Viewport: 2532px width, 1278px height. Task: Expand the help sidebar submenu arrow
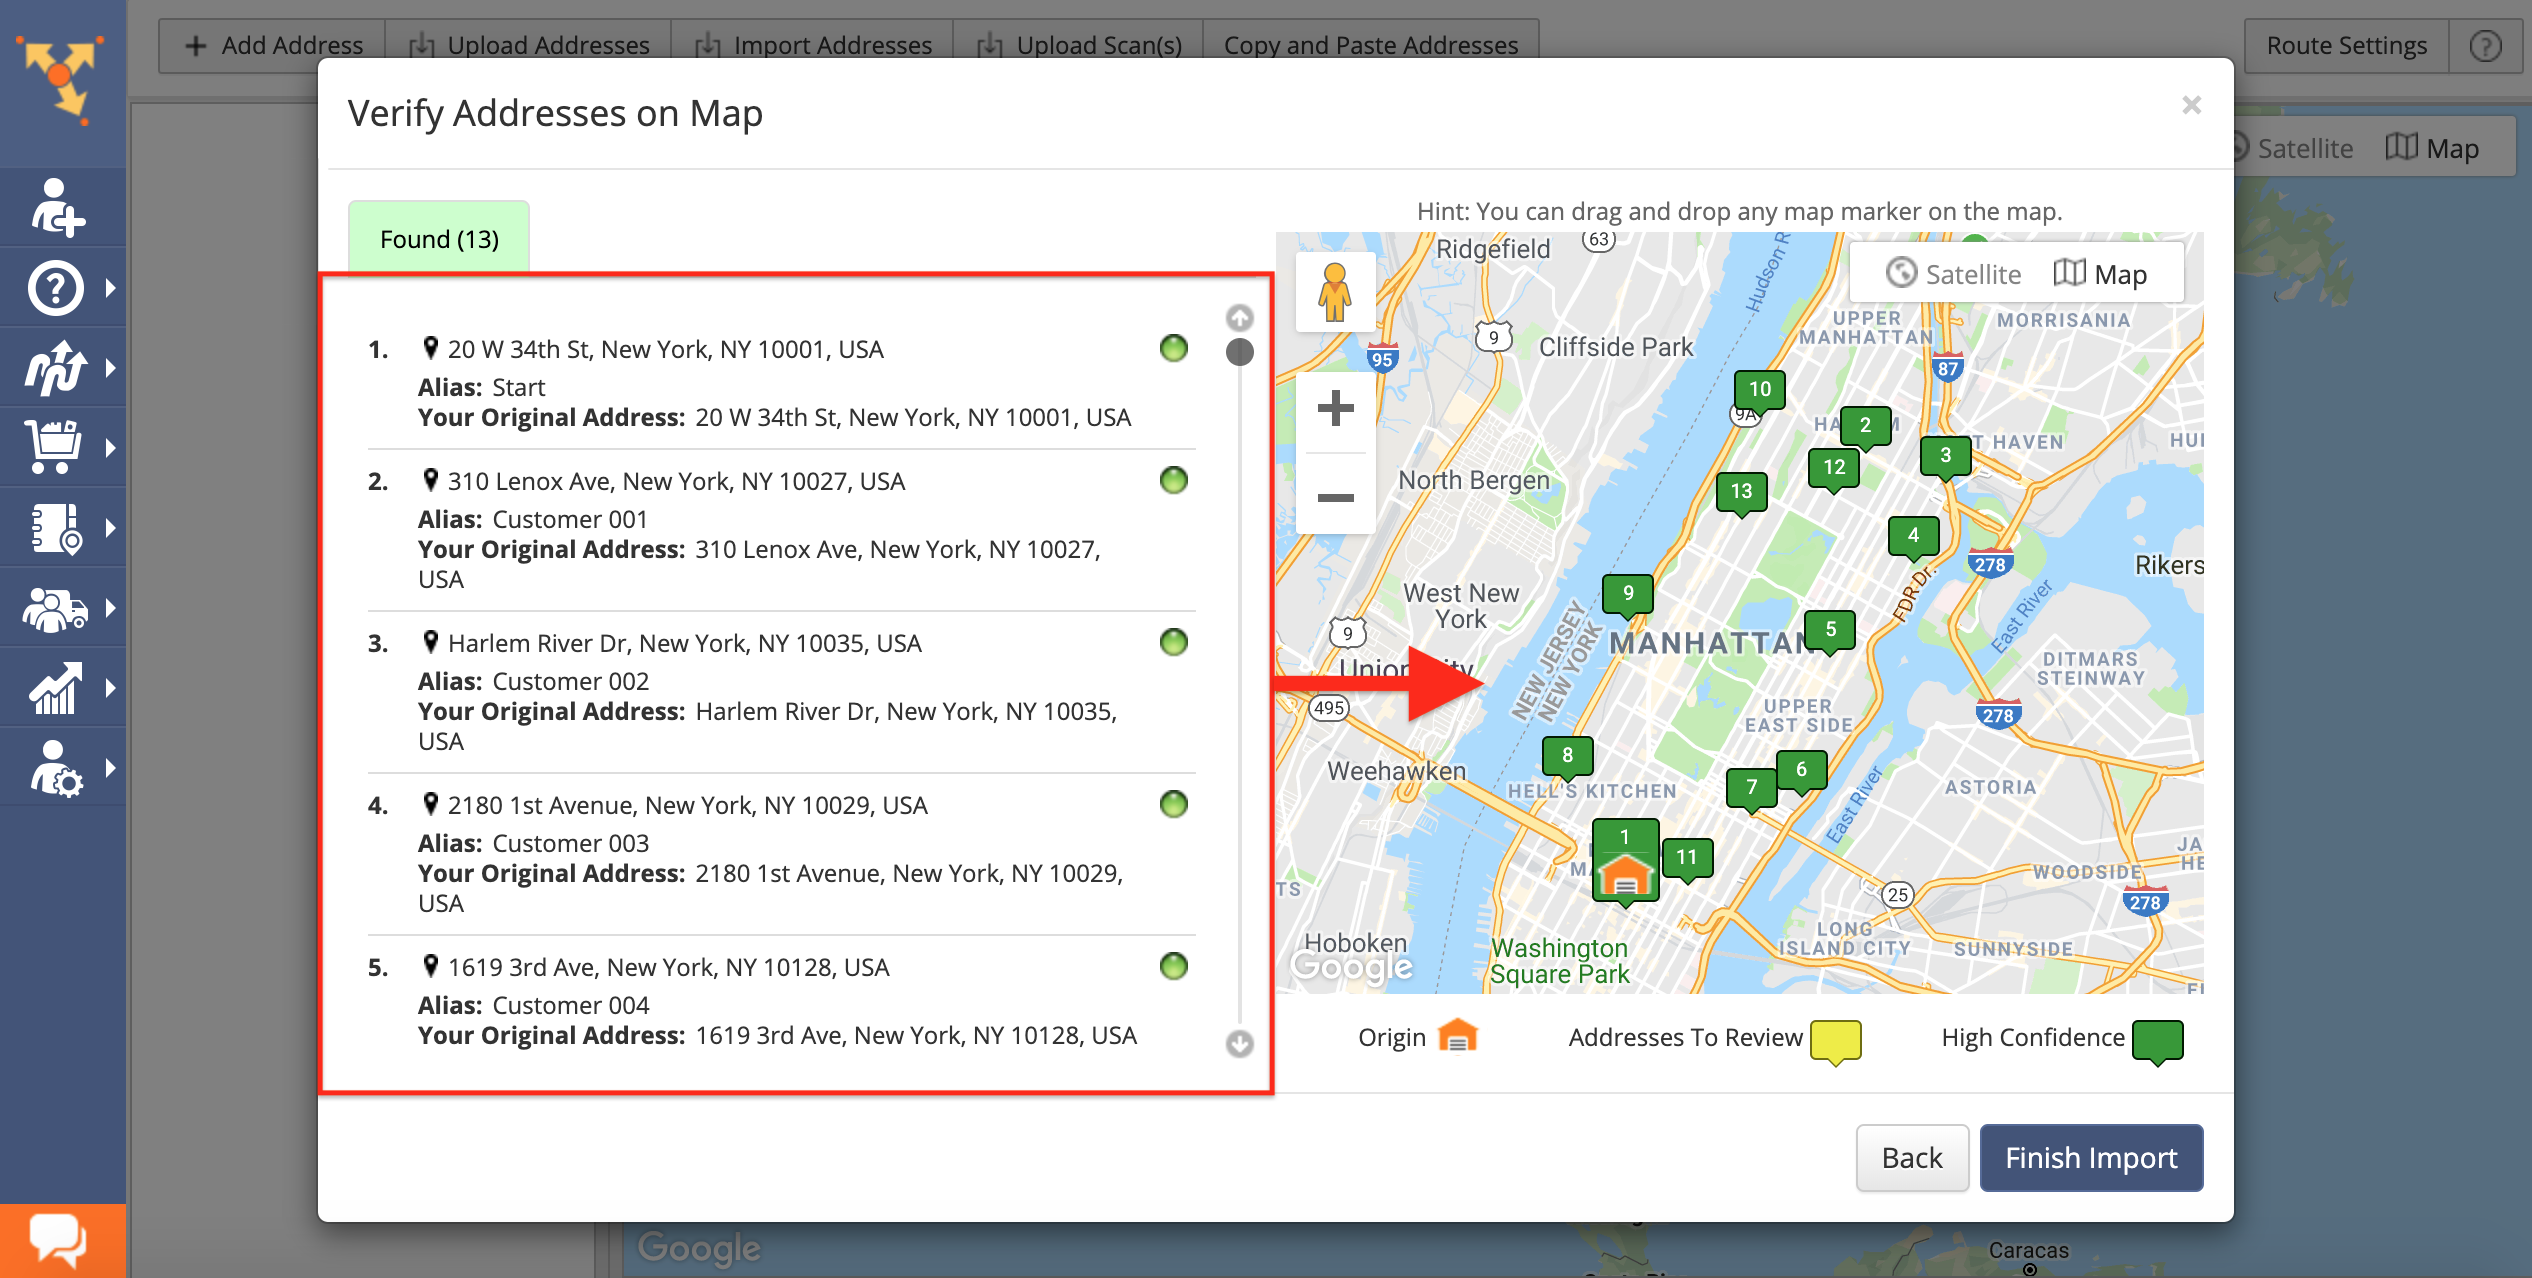pyautogui.click(x=111, y=288)
